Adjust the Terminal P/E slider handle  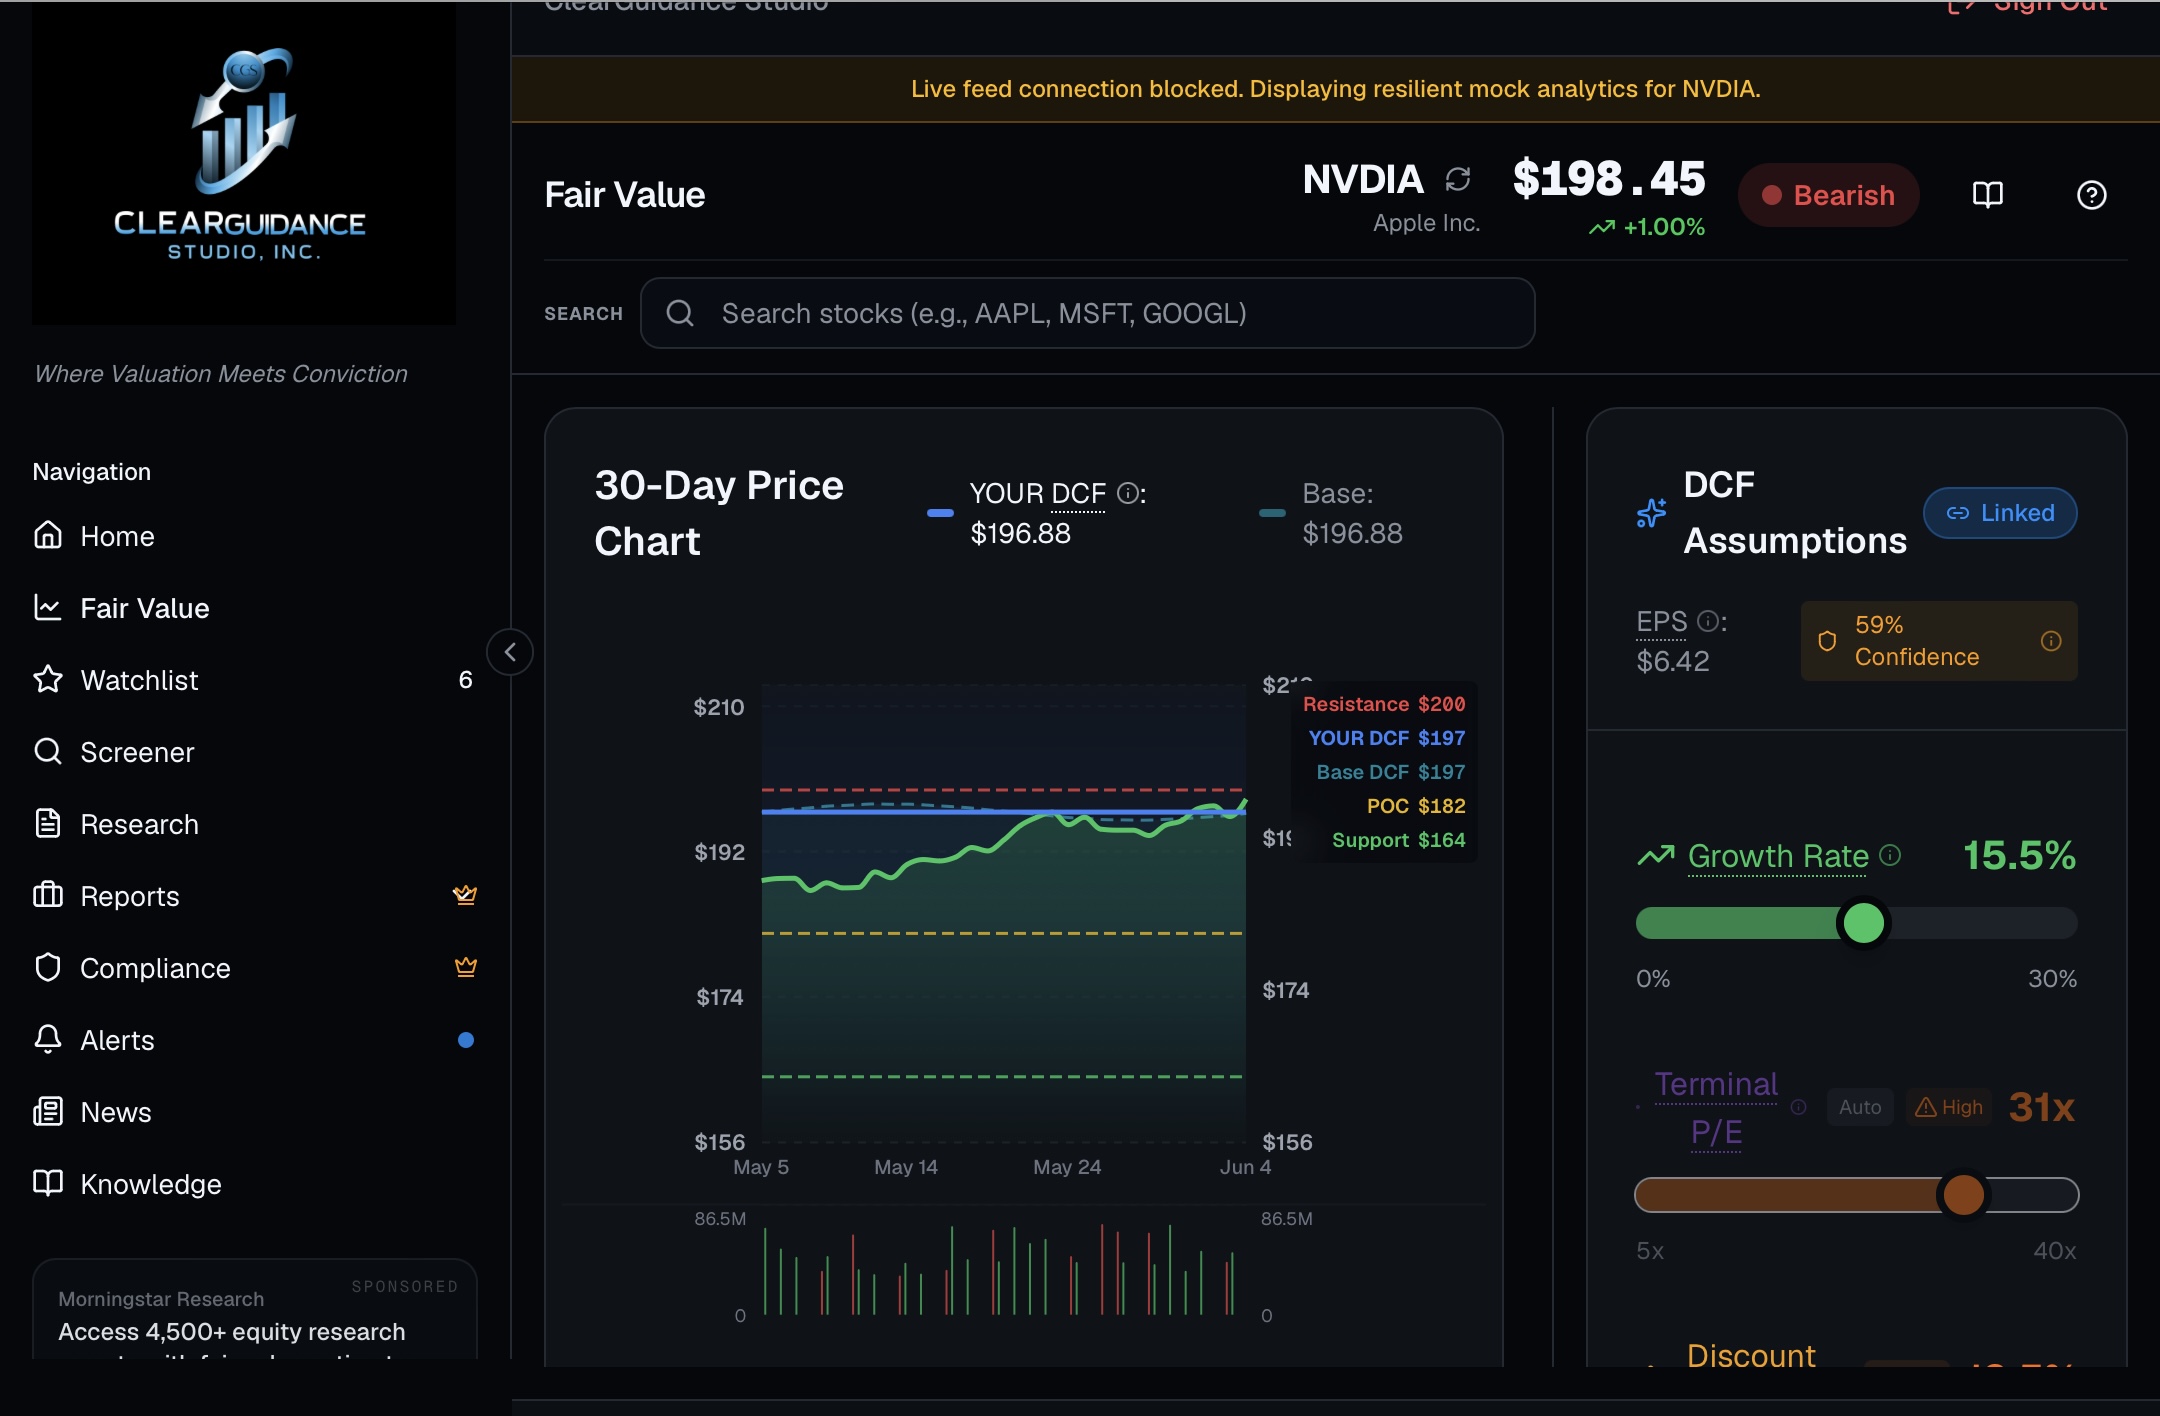point(1963,1195)
